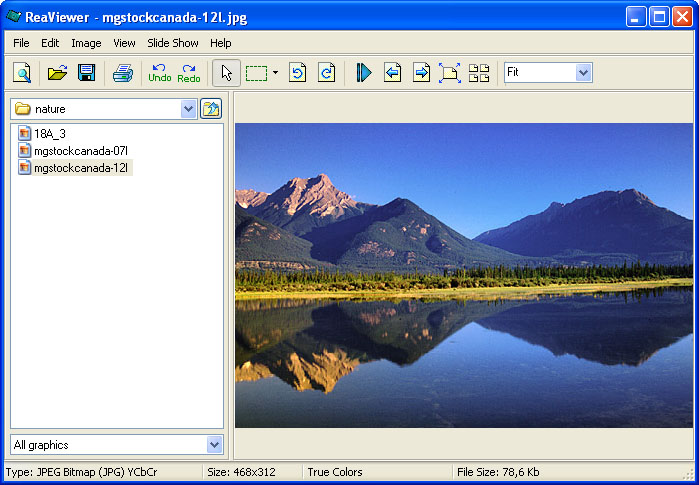Click the nature folder icon in combo box
Screen dimensions: 699x485
[x=23, y=109]
